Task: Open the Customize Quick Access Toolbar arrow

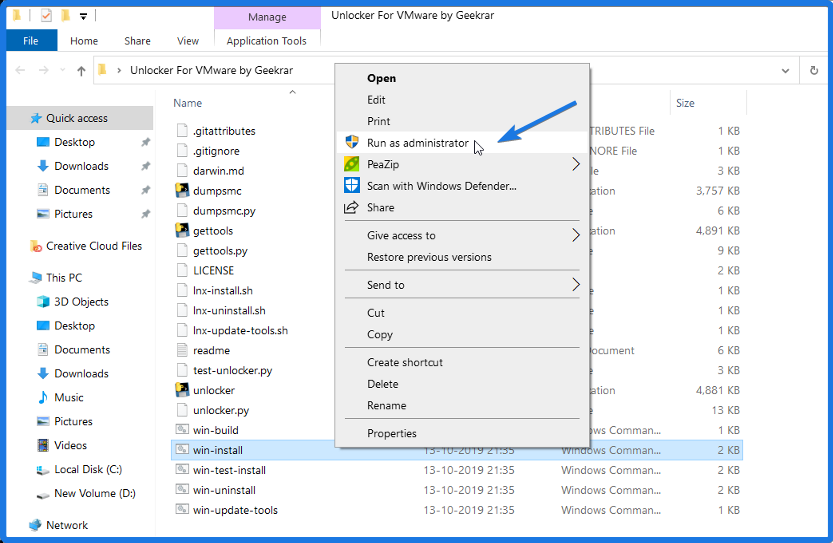Action: [x=83, y=16]
